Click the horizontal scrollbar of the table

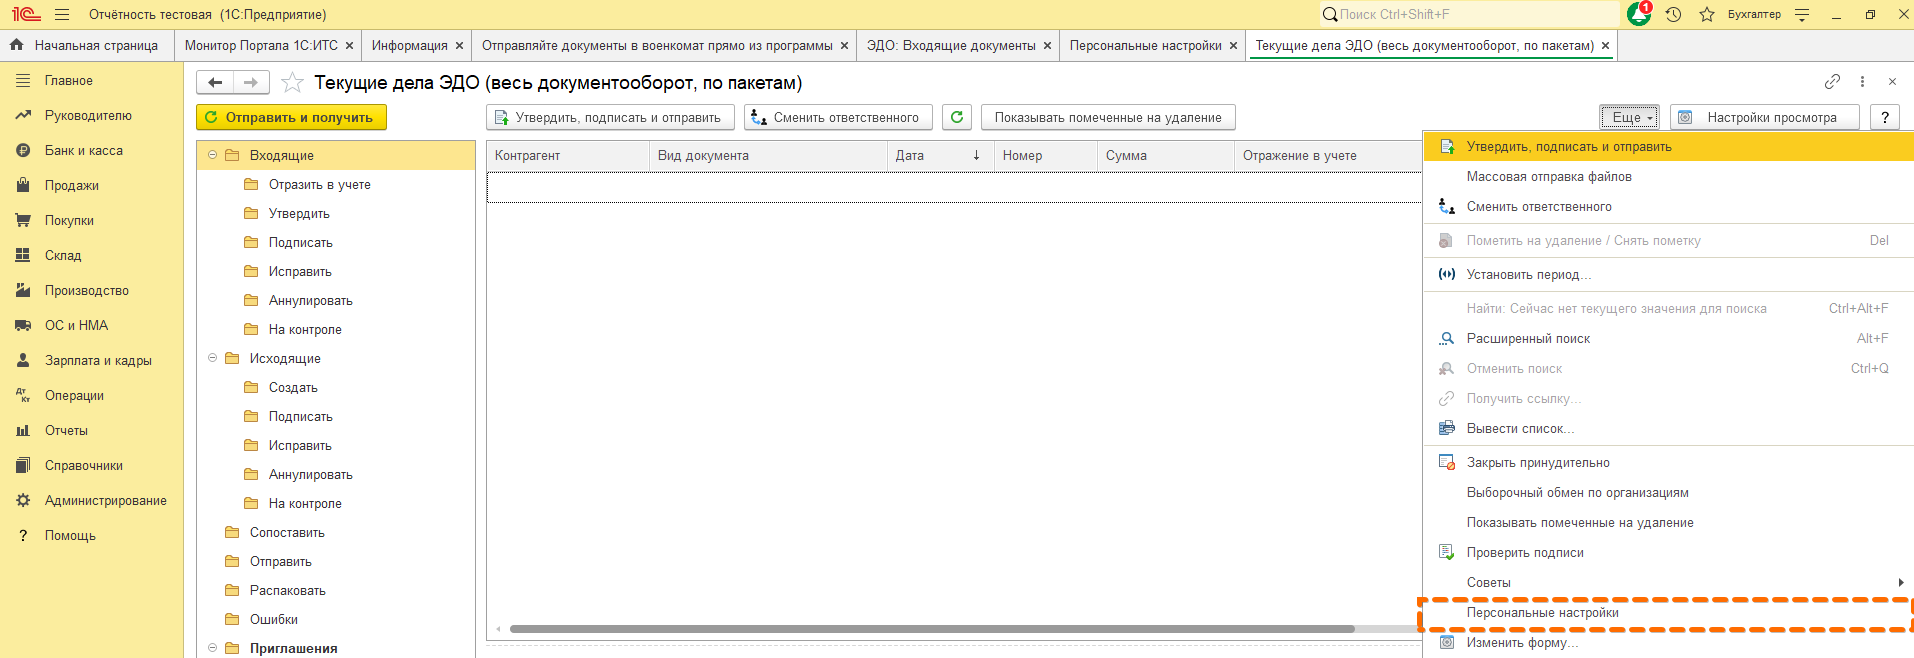pyautogui.click(x=932, y=629)
